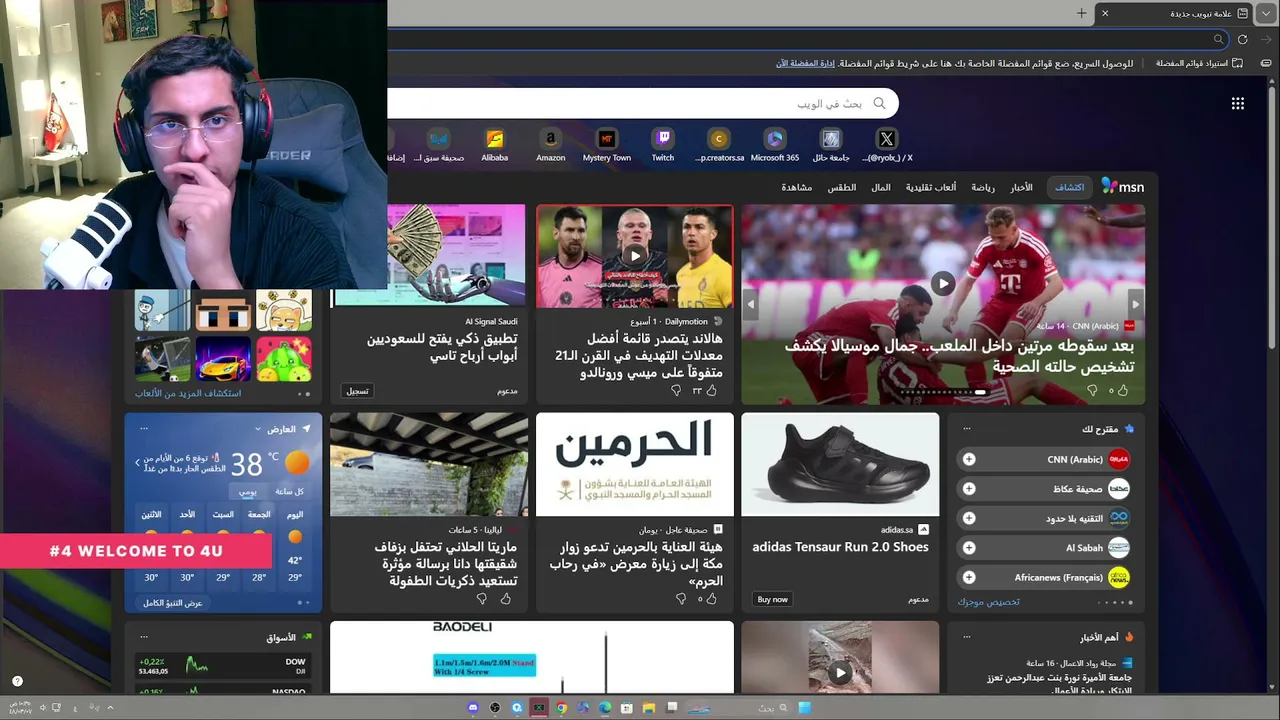This screenshot has height=720, width=1280.
Task: Reload the page with the refresh icon
Action: (x=1243, y=39)
